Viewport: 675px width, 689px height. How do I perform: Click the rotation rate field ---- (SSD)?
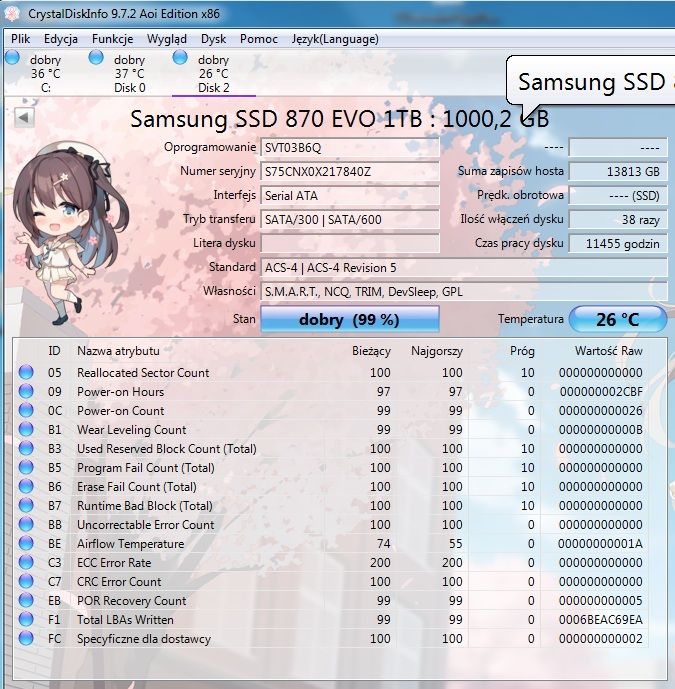(x=618, y=196)
